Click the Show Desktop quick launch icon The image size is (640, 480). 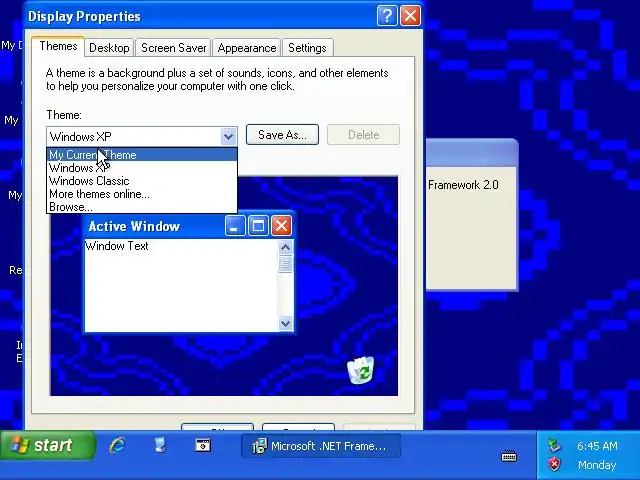[x=160, y=445]
